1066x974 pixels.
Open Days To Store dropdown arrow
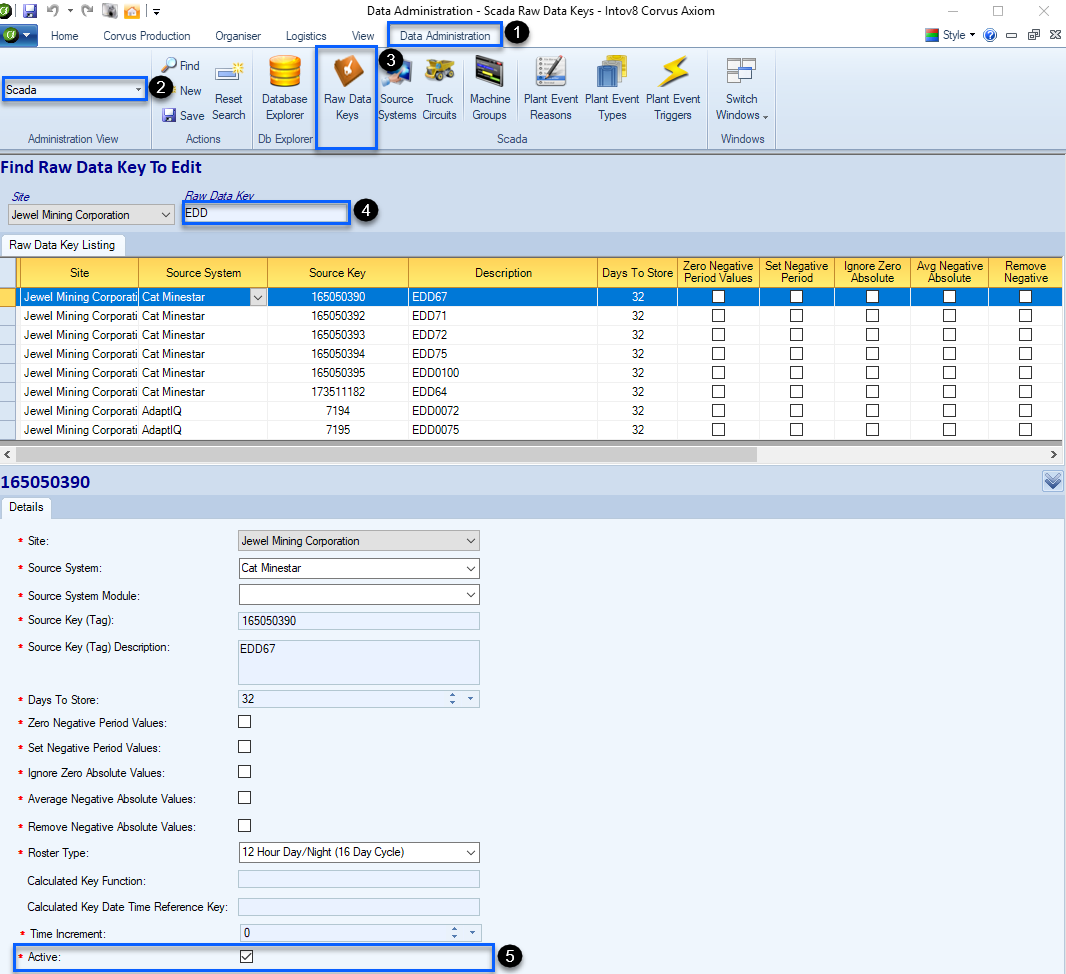coord(470,699)
